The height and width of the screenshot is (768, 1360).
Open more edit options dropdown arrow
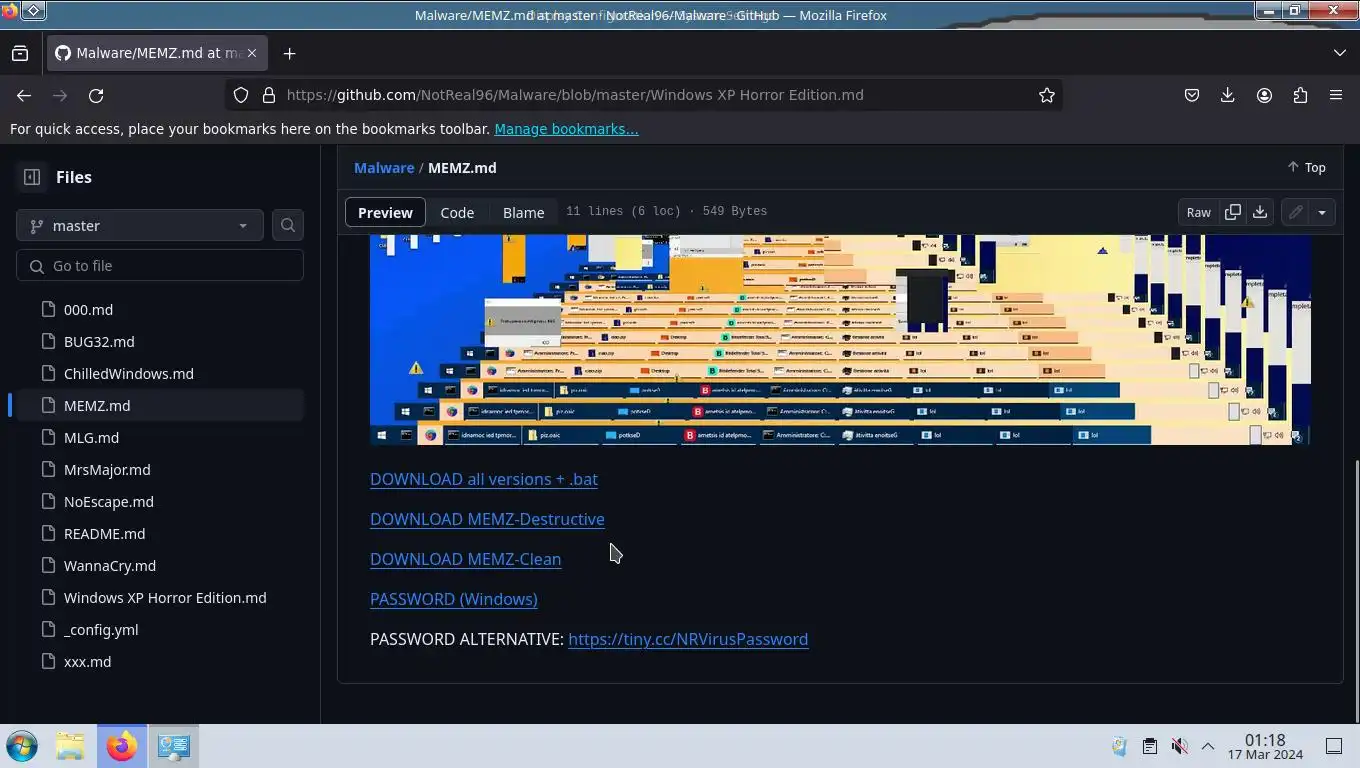1322,212
